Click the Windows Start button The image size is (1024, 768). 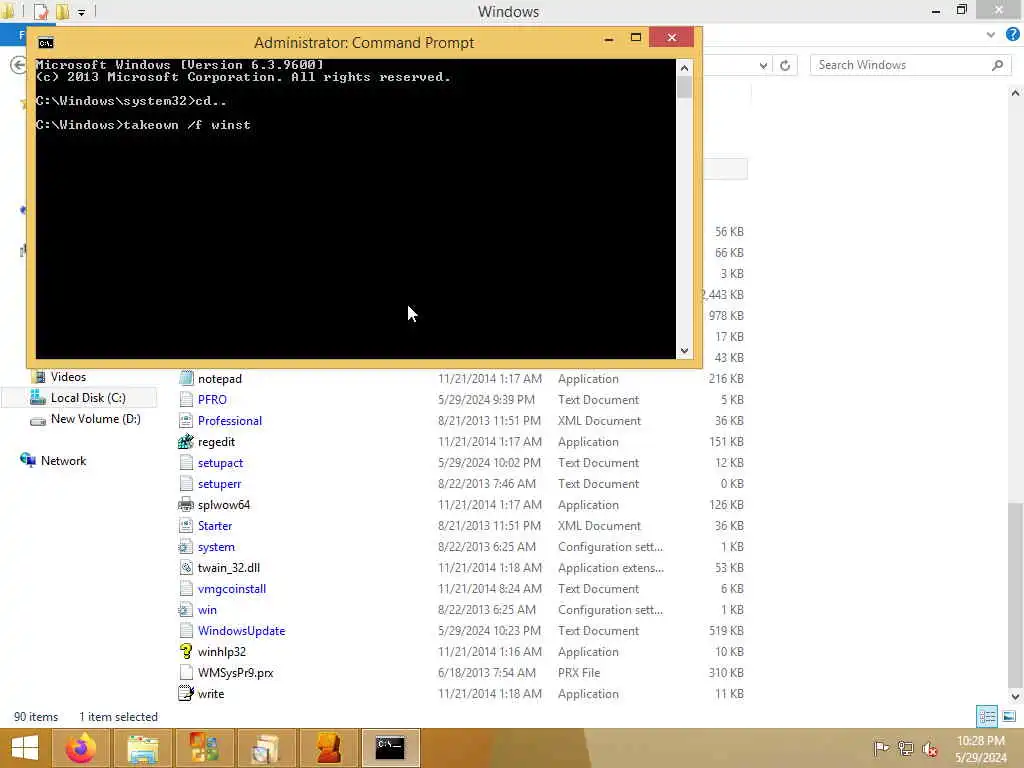point(25,748)
